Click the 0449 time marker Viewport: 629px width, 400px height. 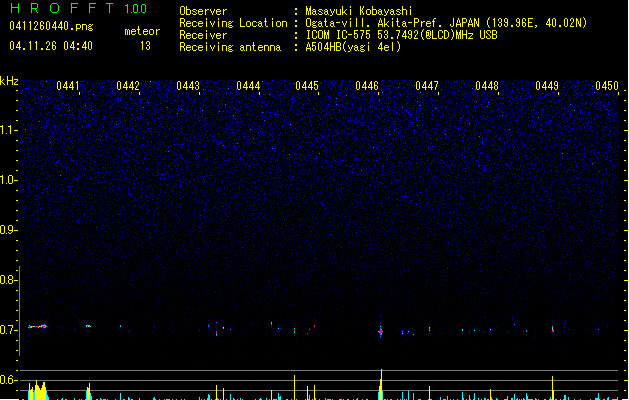coord(547,86)
